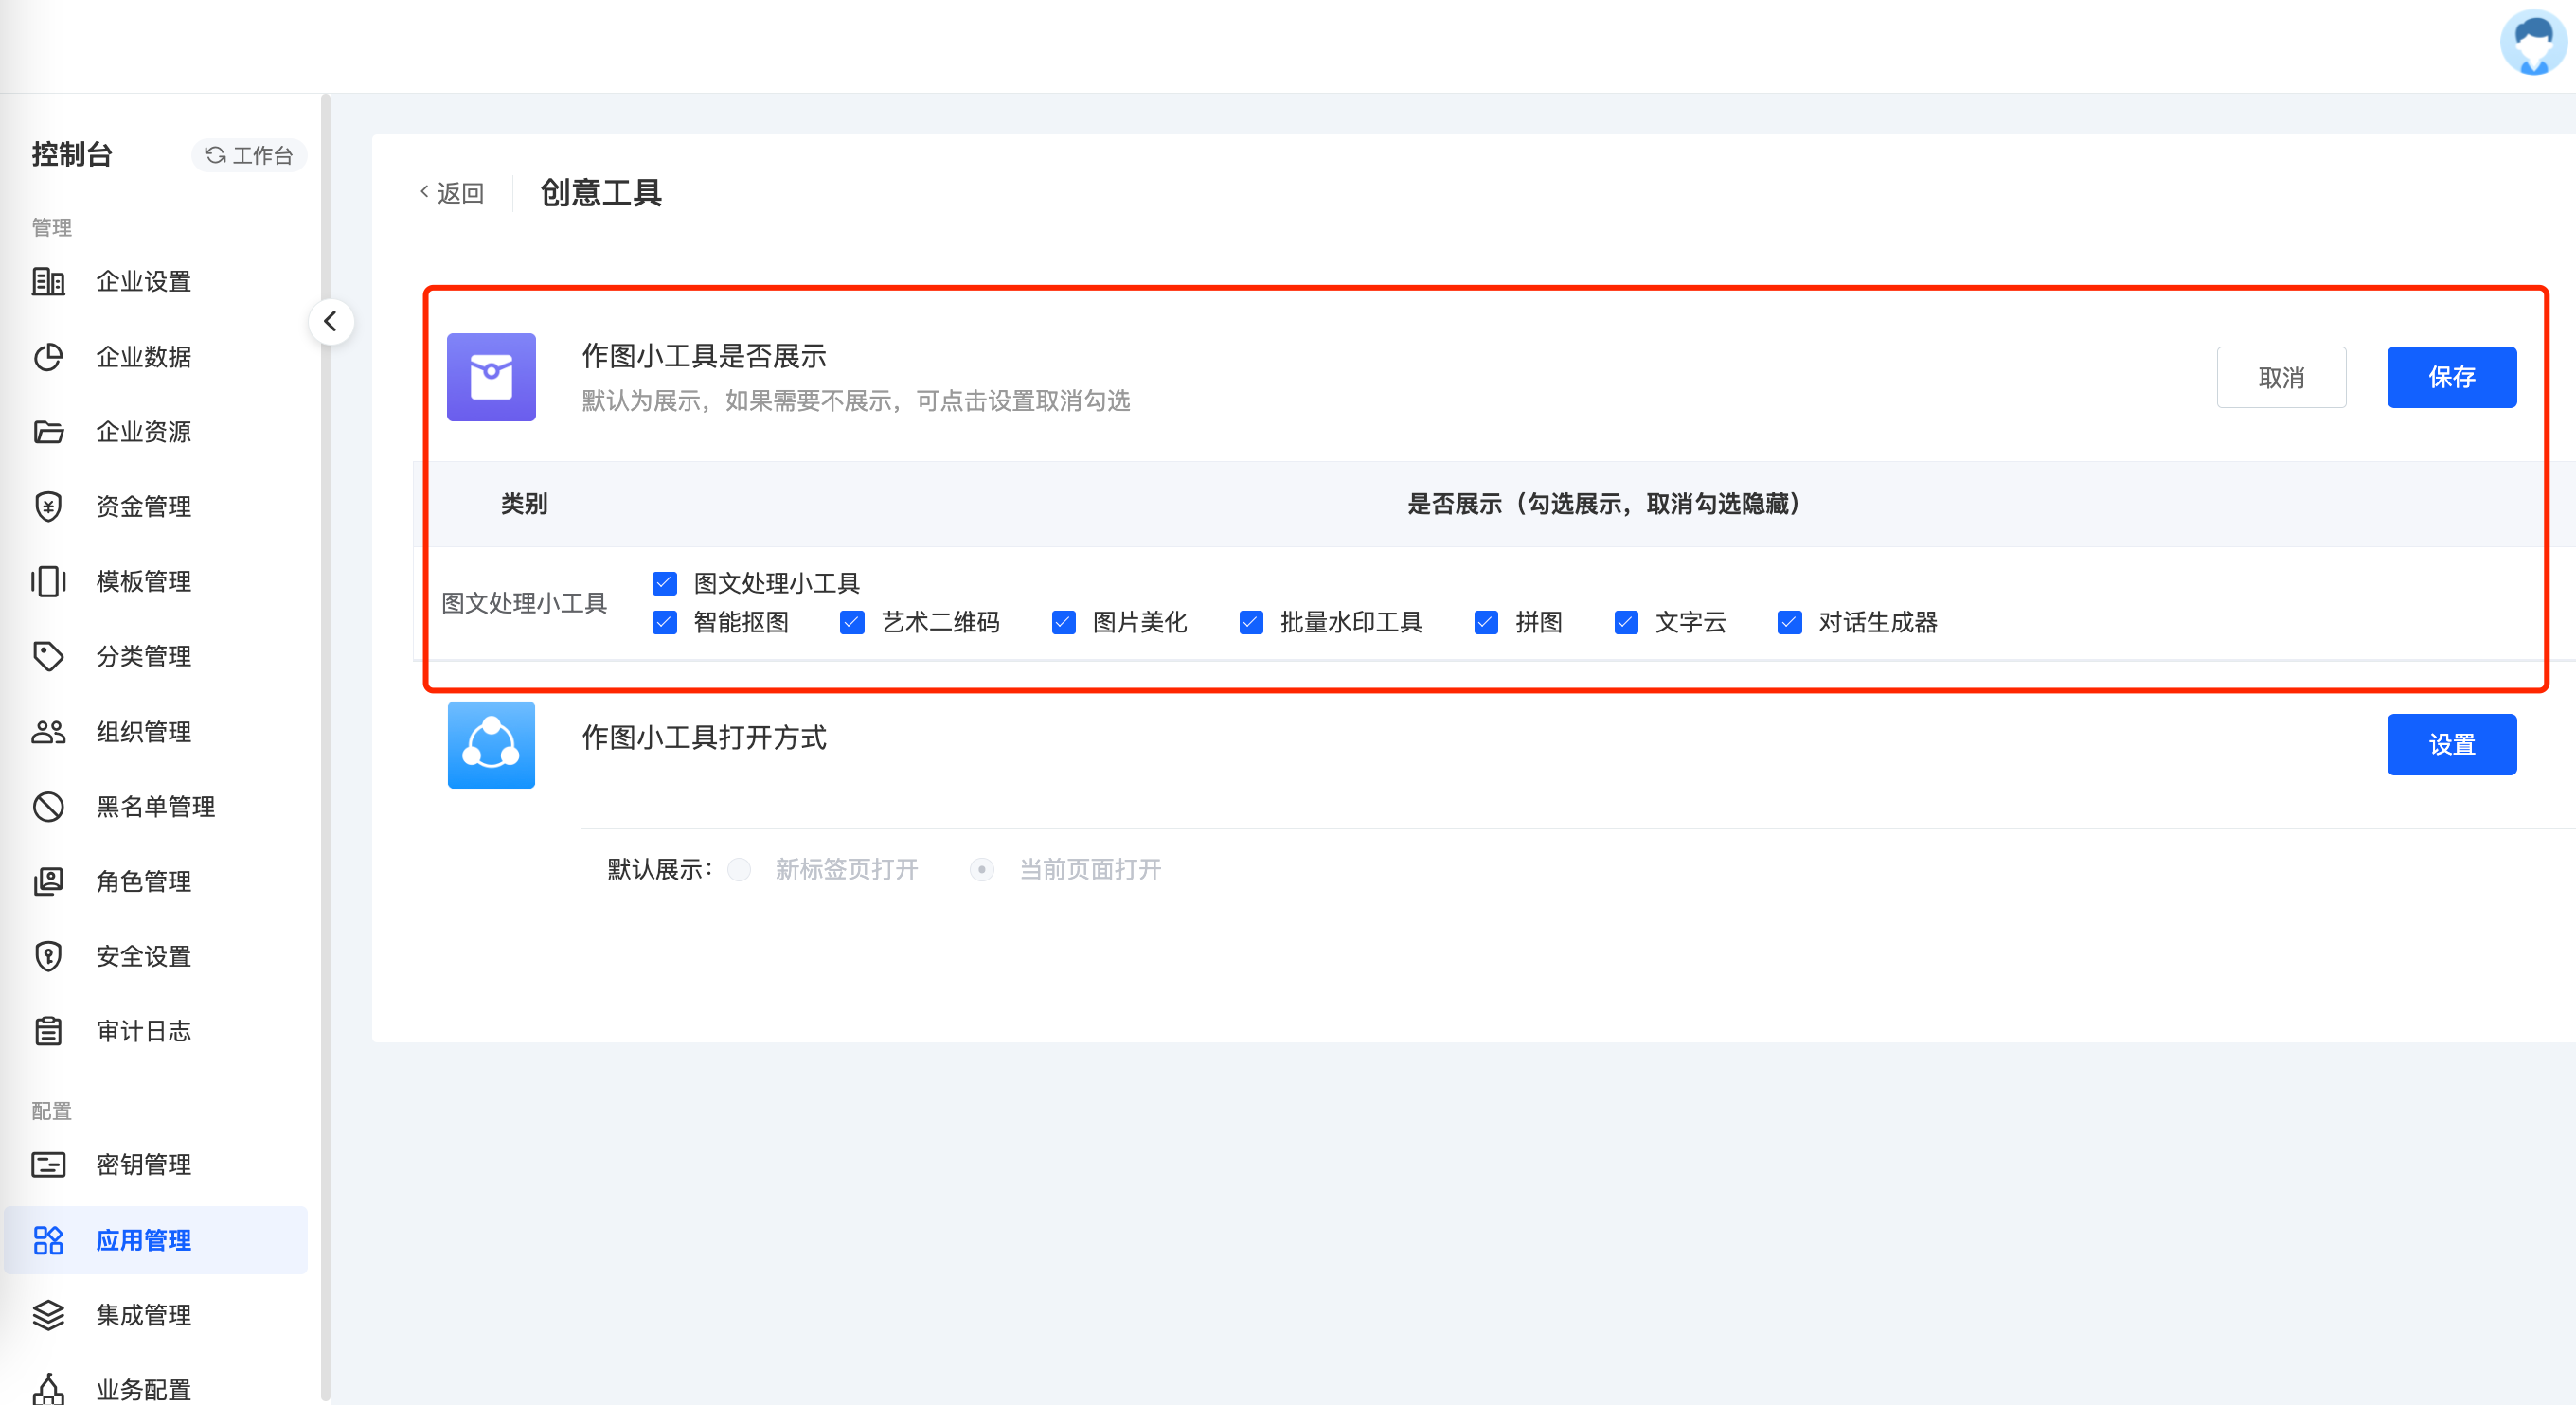Collapse the sidebar with arrow button

click(331, 322)
